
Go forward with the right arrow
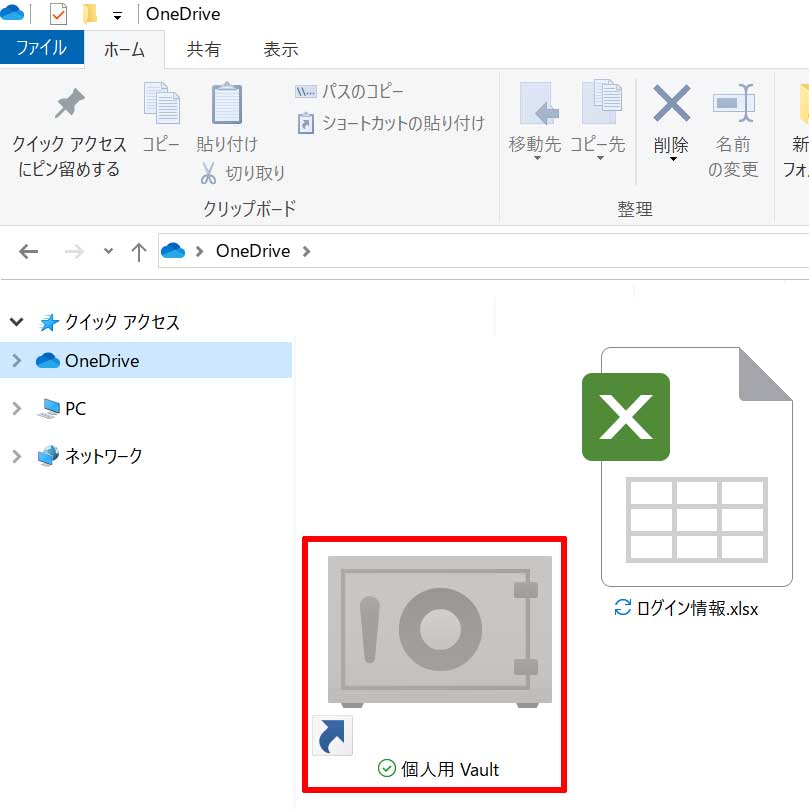74,252
